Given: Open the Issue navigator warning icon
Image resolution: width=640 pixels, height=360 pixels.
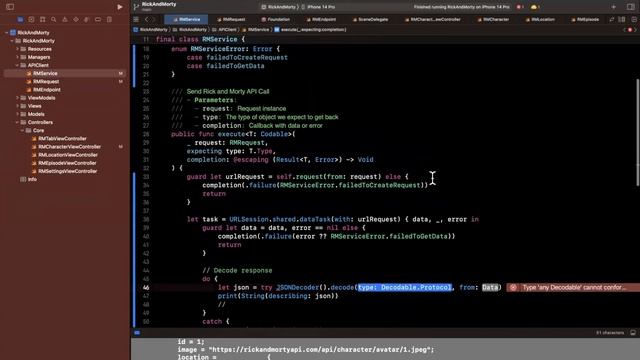Looking at the screenshot, I should click(65, 20).
